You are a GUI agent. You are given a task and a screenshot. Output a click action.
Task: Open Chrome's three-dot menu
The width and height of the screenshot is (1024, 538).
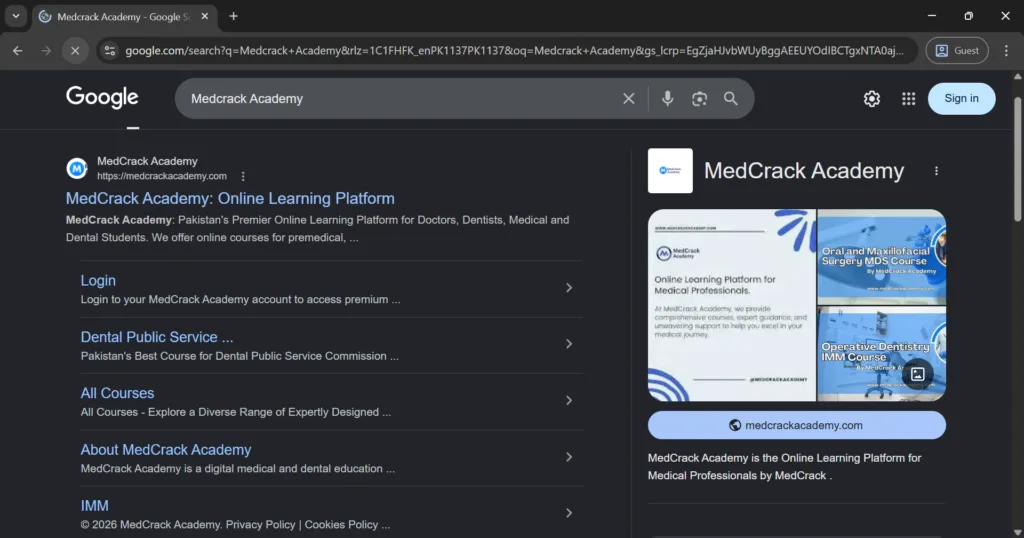(1006, 50)
